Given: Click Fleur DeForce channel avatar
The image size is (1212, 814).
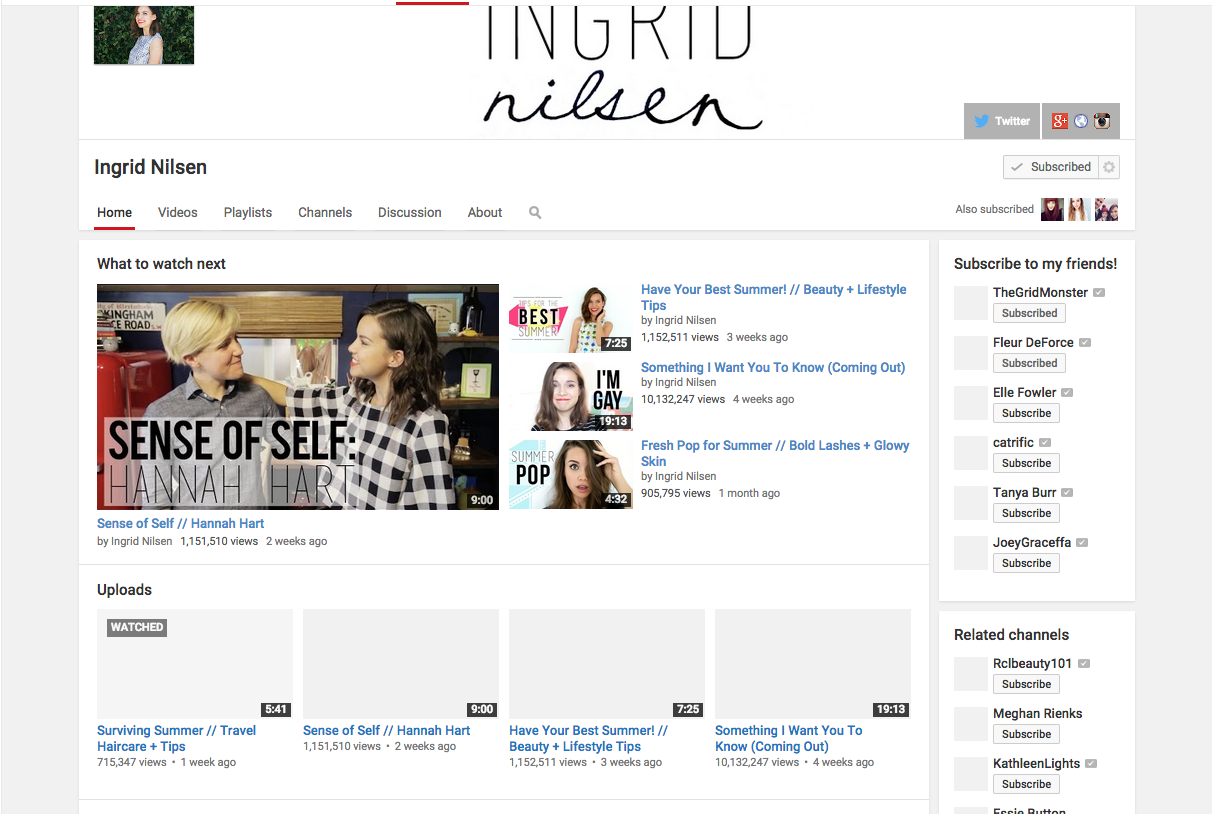Looking at the screenshot, I should (x=971, y=353).
